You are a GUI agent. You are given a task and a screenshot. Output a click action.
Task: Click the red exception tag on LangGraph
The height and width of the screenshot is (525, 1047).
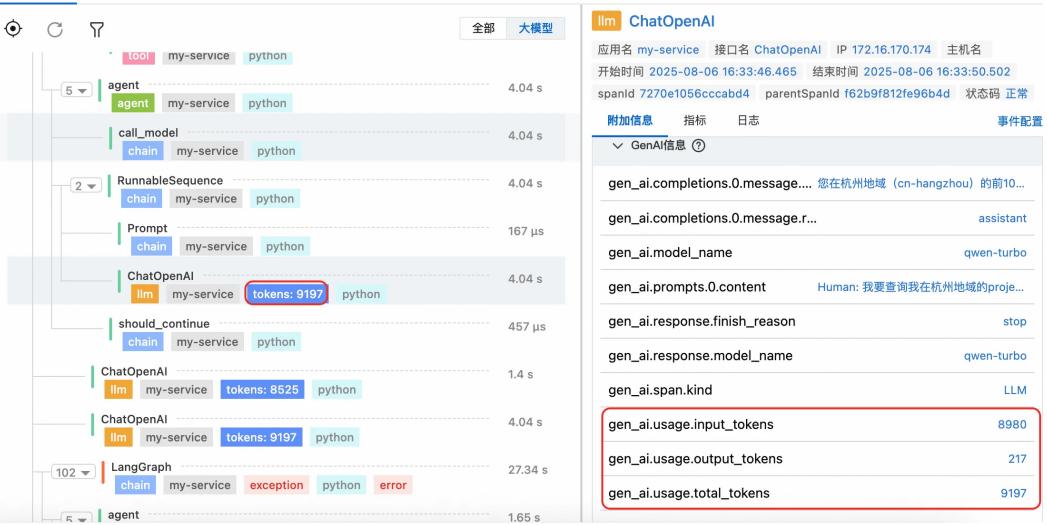point(276,485)
